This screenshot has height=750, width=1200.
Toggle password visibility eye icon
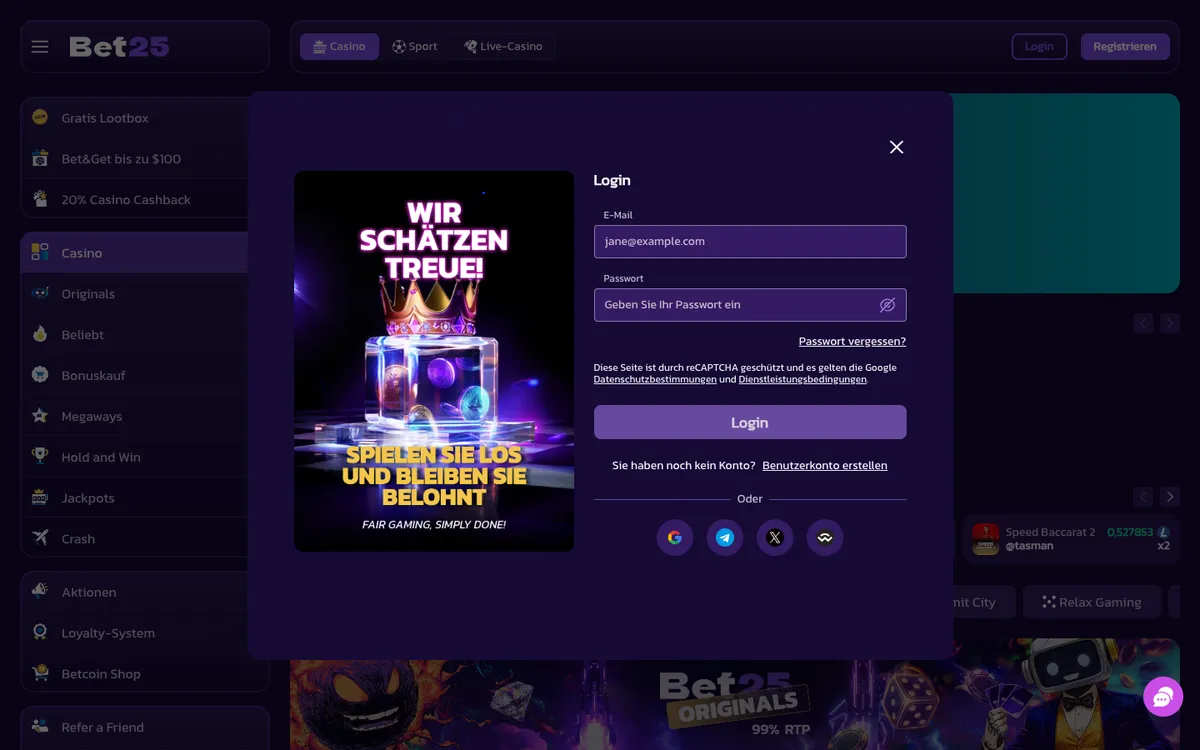point(887,305)
